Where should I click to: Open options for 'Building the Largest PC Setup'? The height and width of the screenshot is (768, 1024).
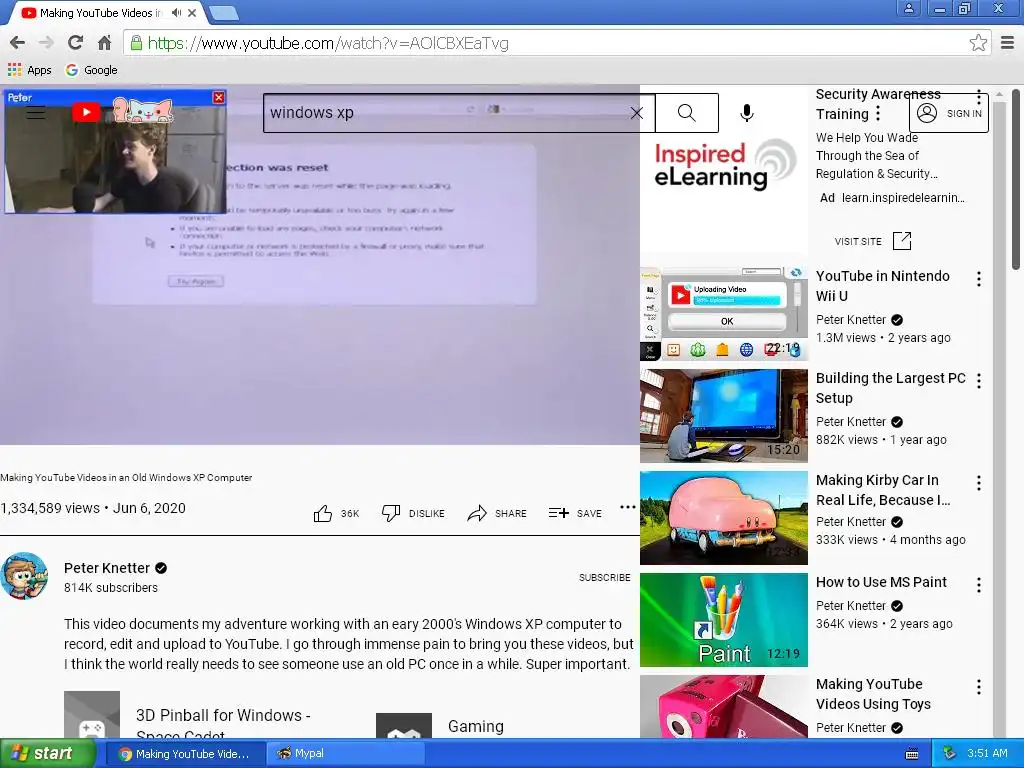click(978, 381)
